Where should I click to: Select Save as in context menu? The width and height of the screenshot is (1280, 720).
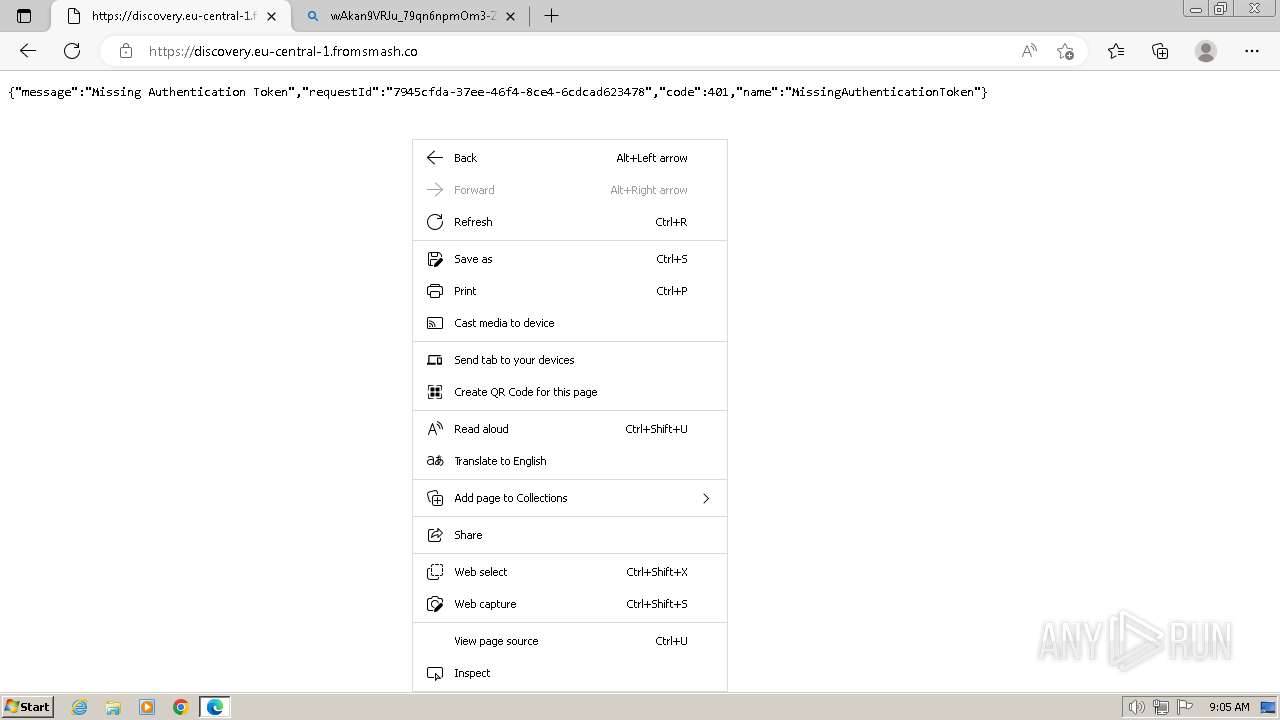click(570, 259)
